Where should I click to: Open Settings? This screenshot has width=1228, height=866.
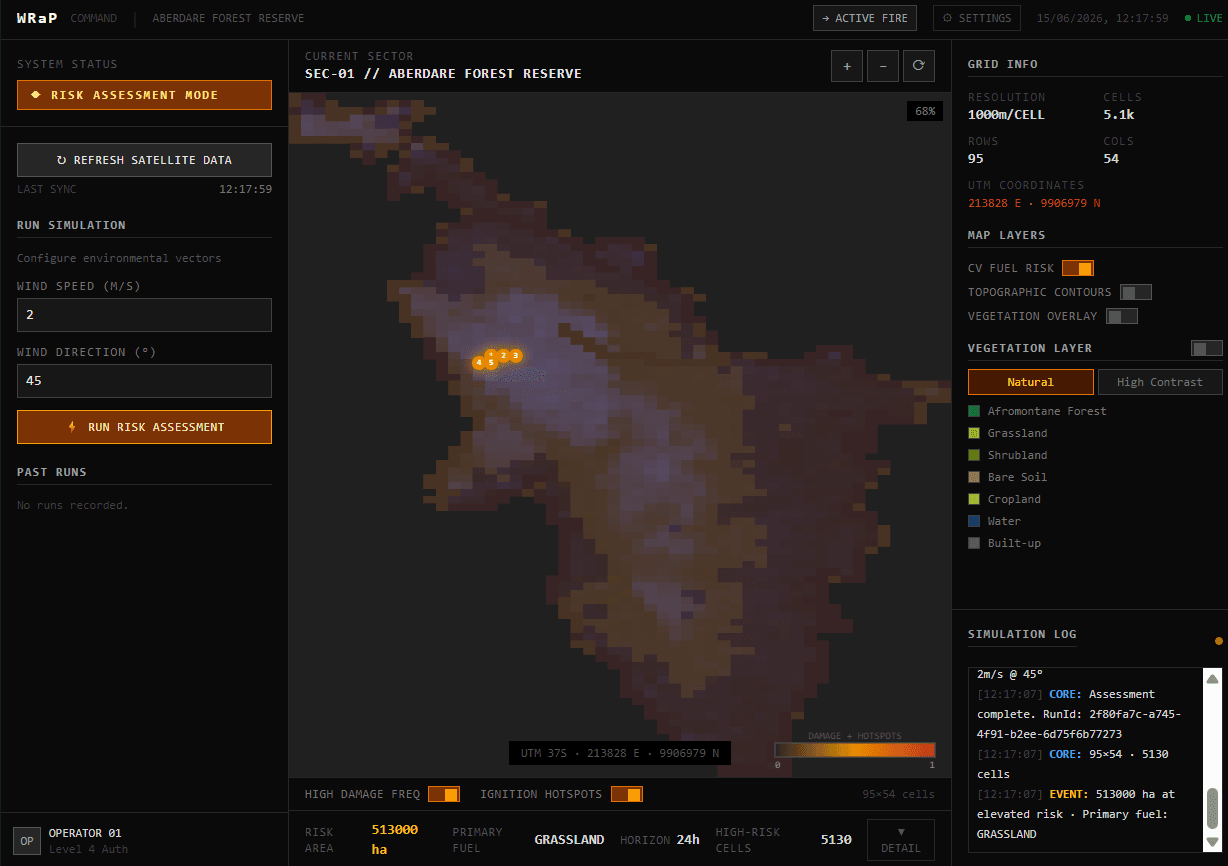pos(977,18)
